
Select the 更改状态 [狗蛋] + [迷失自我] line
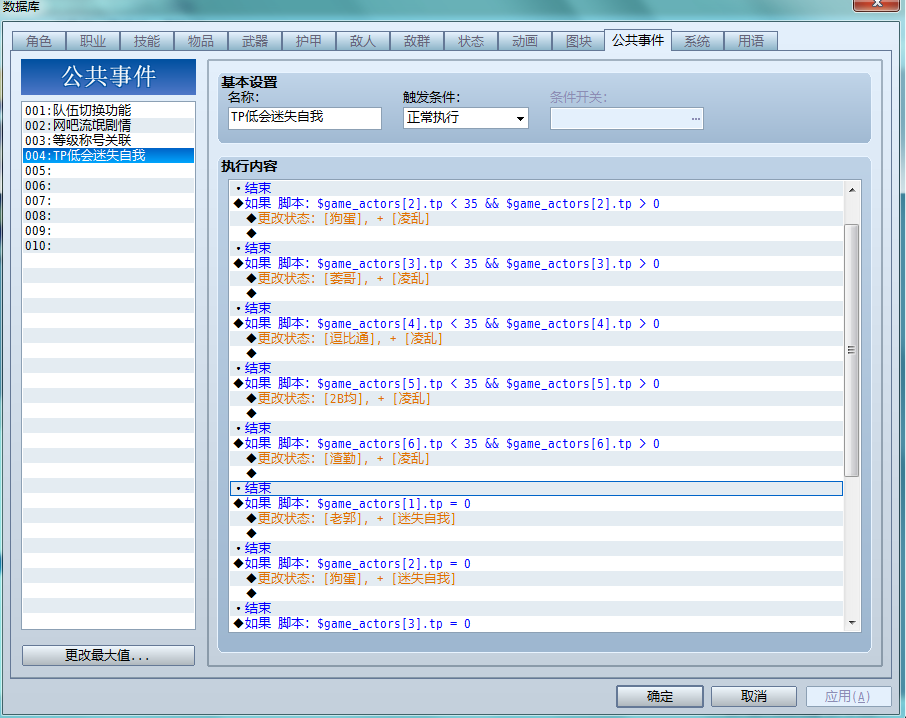(x=536, y=579)
